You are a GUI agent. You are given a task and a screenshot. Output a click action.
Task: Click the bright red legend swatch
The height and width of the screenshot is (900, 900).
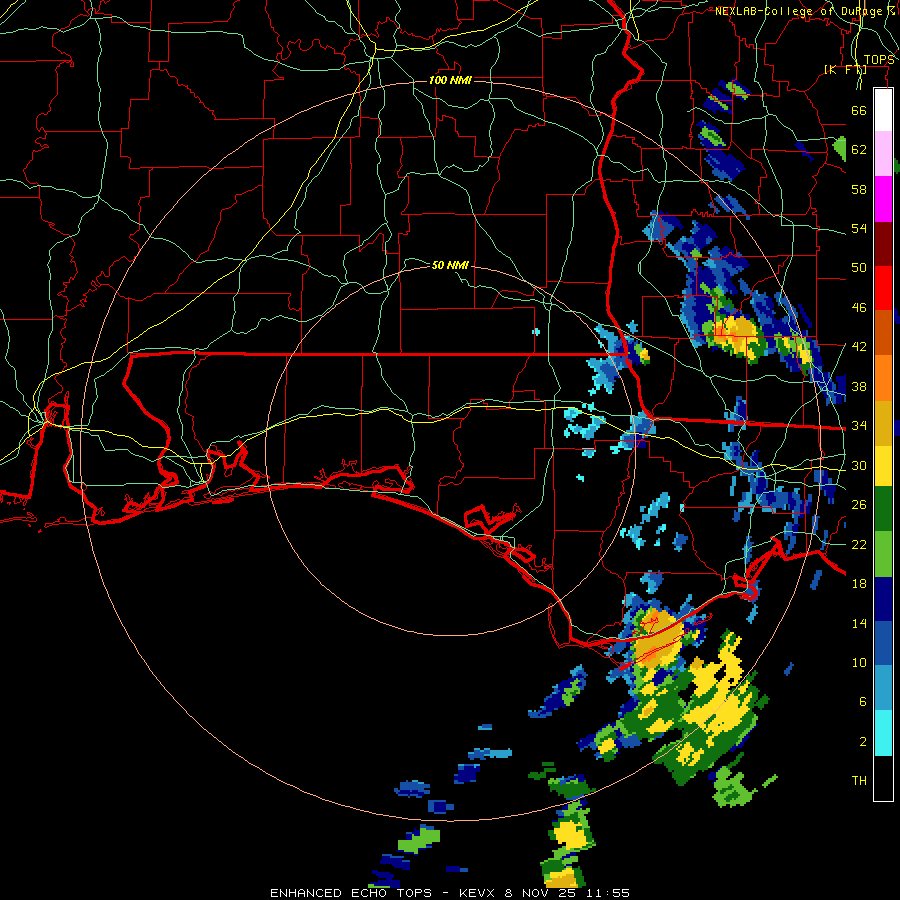point(883,288)
